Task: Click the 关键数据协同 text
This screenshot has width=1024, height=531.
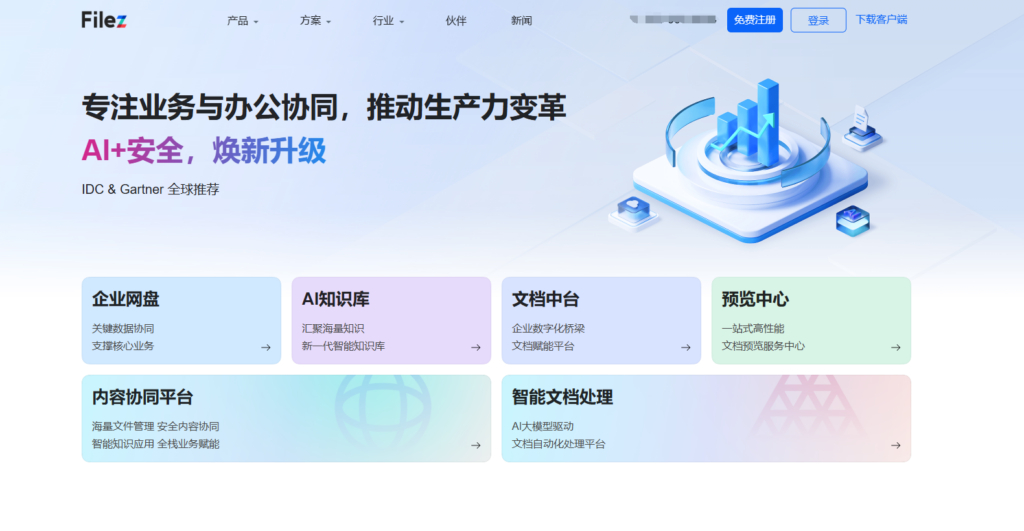Action: (x=123, y=329)
